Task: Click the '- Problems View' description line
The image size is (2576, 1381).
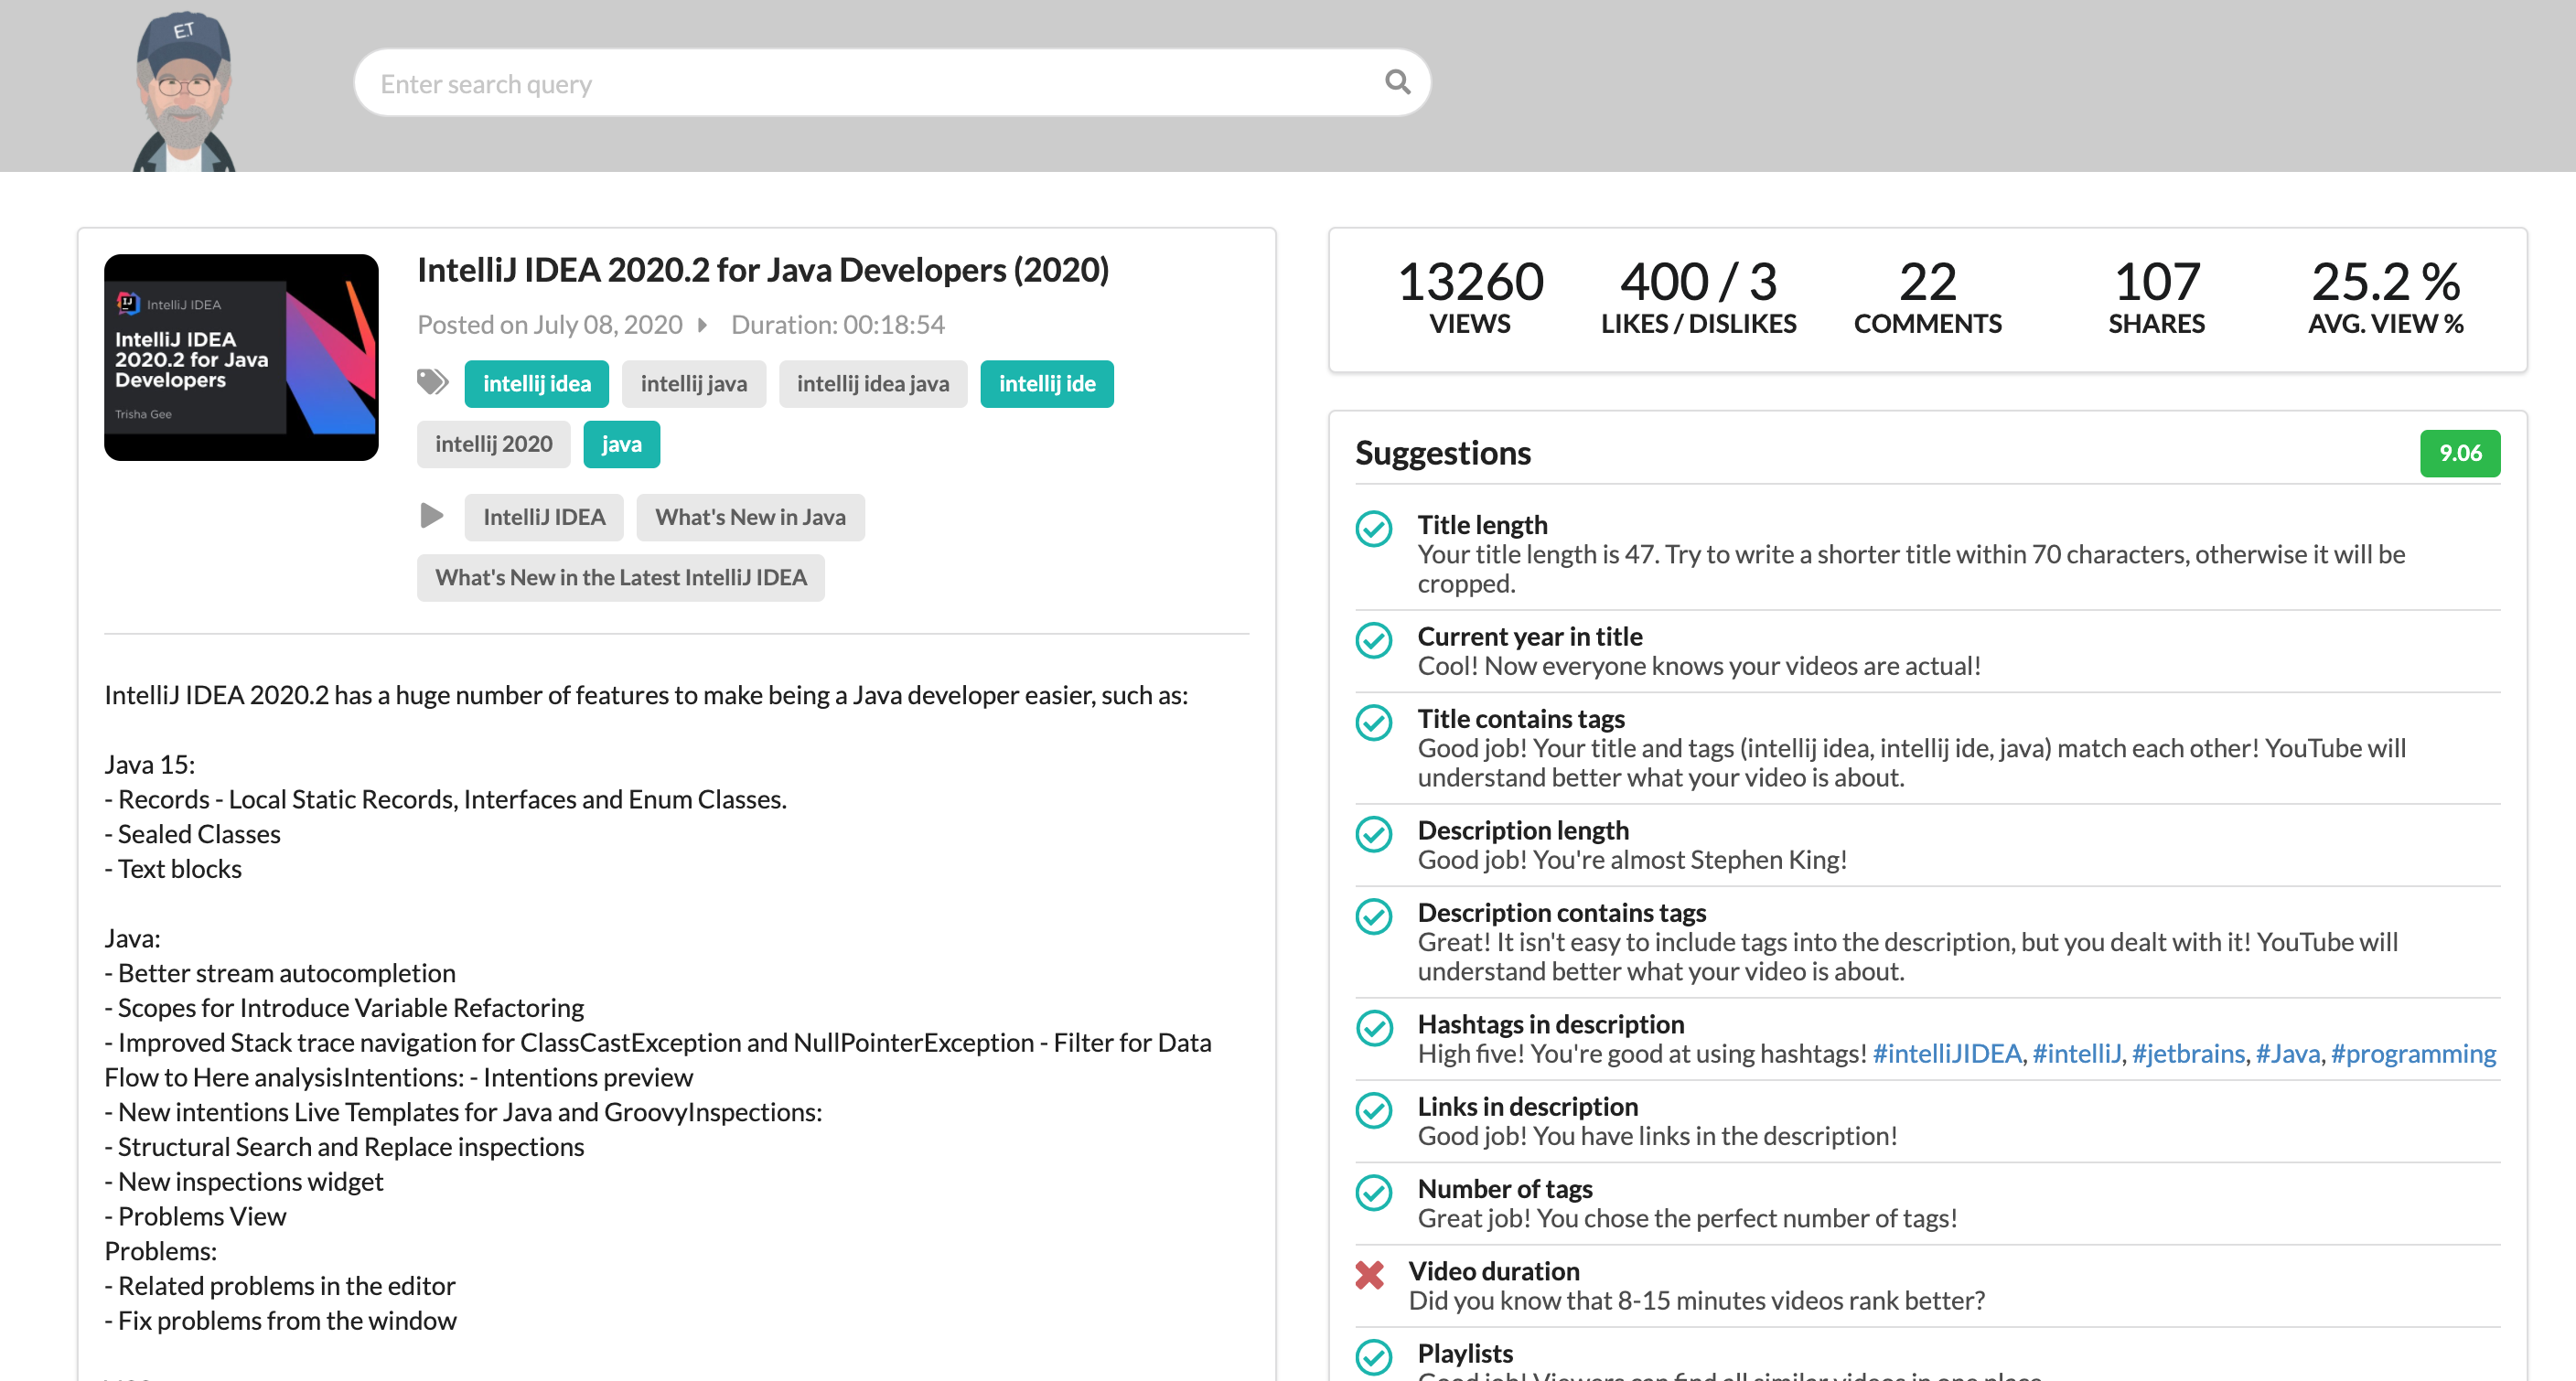Action: pos(195,1216)
